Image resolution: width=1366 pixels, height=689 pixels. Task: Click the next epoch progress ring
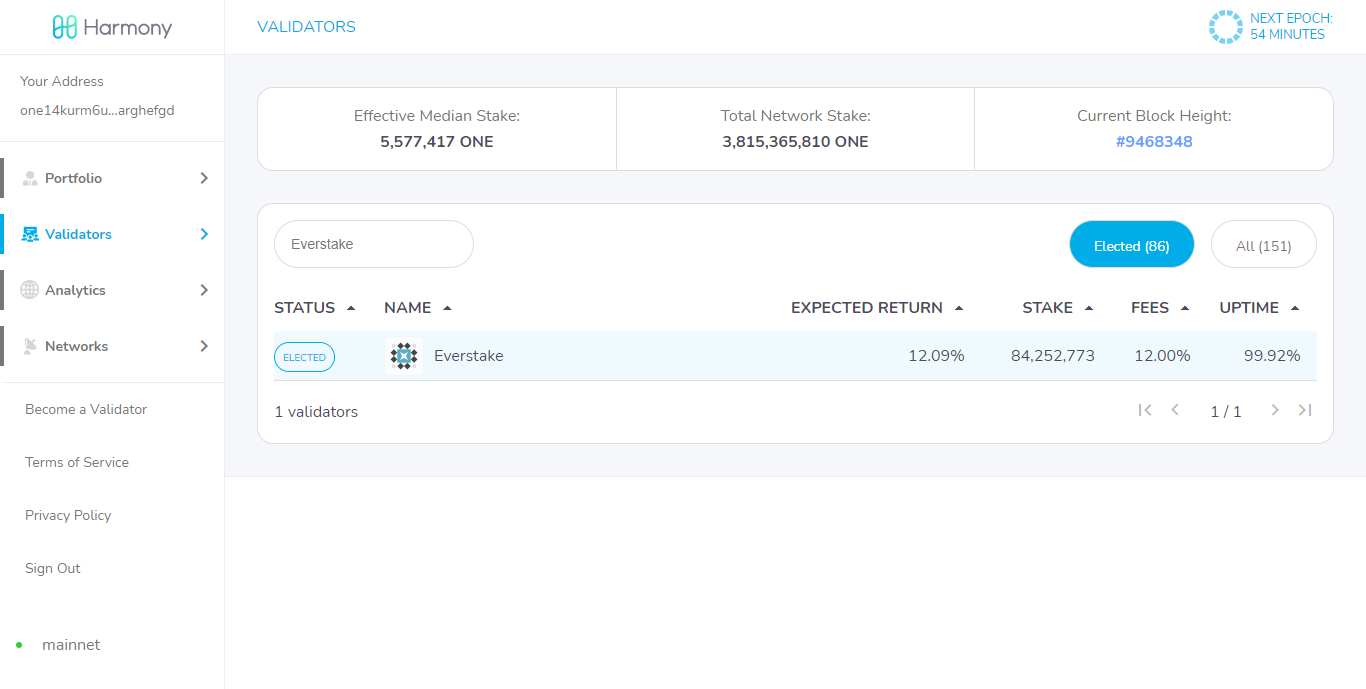click(x=1225, y=27)
